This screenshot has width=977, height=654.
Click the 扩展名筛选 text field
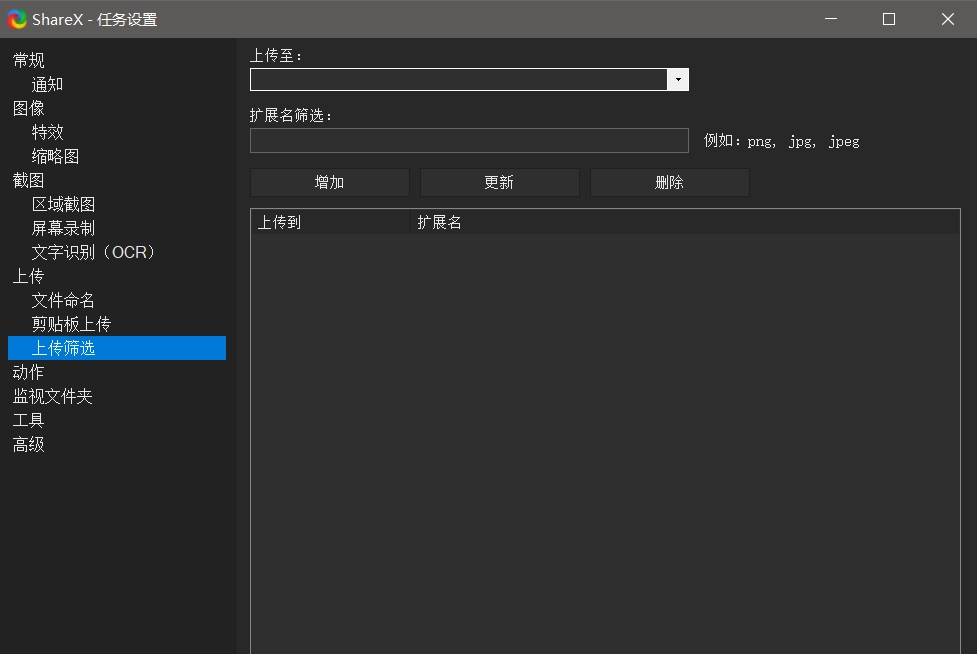click(x=469, y=141)
